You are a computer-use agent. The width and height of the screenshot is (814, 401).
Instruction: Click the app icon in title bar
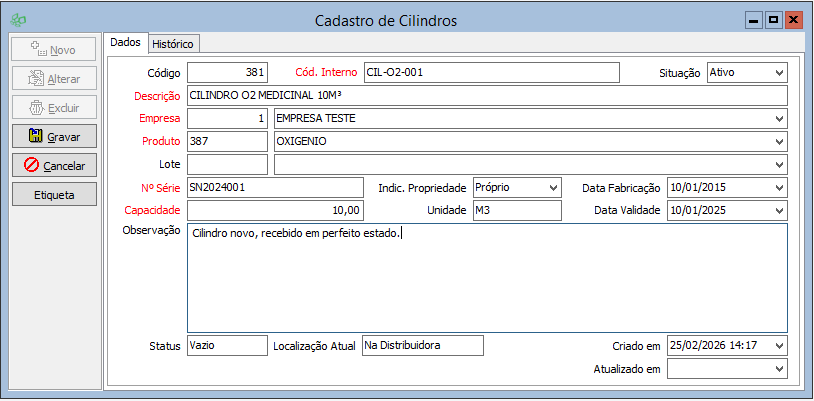click(x=17, y=20)
